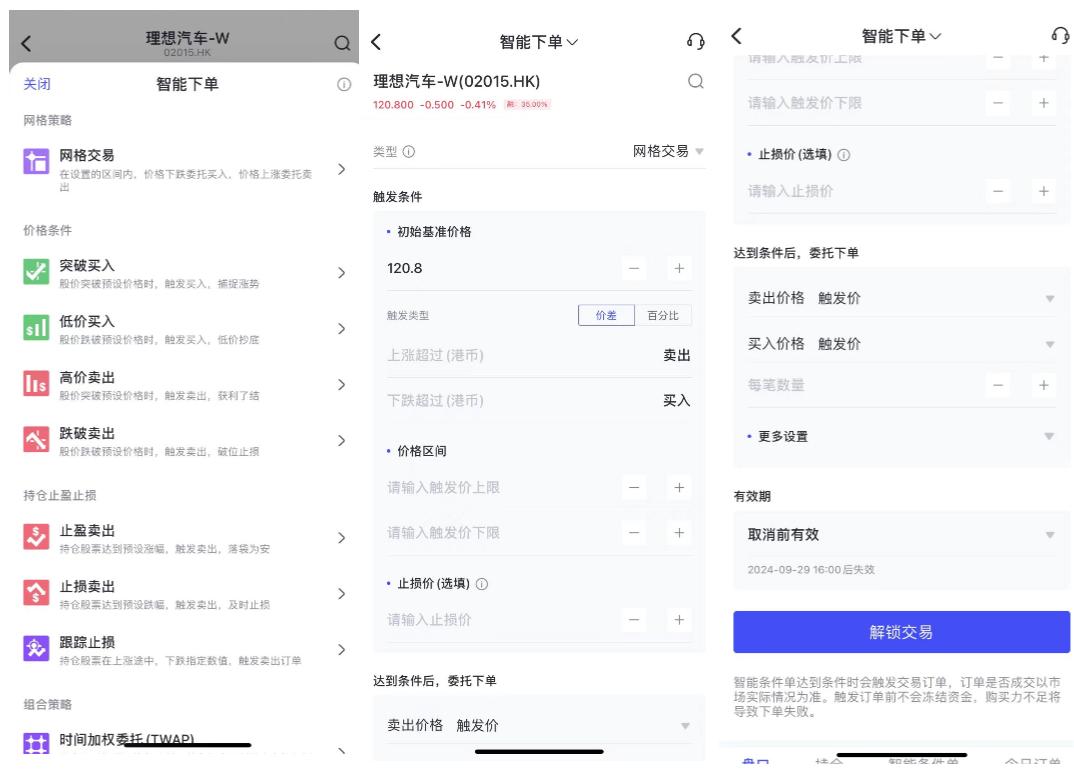Click the 解锁交易 button
Viewport: 1074px width, 783px height.
click(901, 632)
